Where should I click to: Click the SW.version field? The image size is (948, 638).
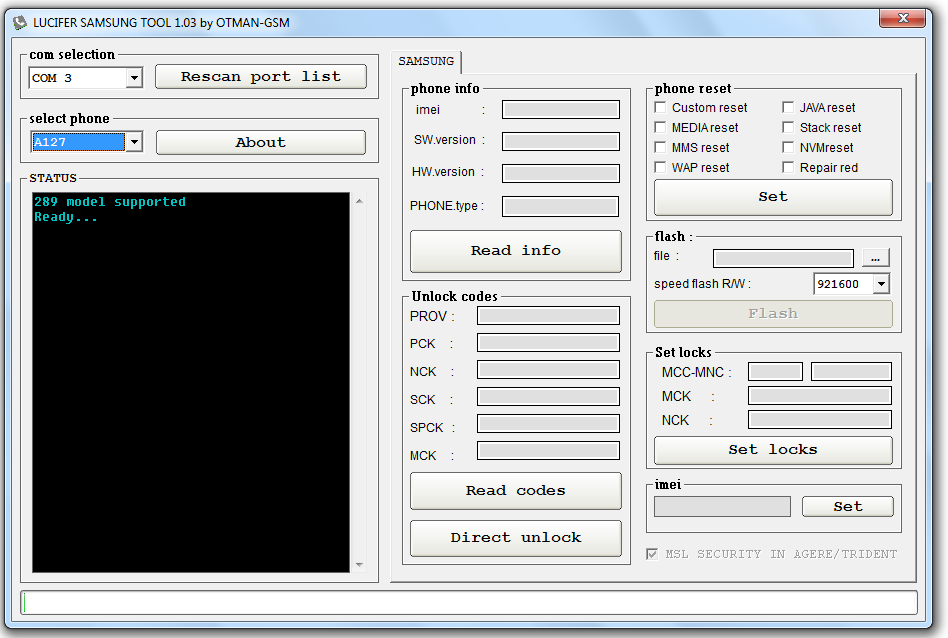(560, 142)
